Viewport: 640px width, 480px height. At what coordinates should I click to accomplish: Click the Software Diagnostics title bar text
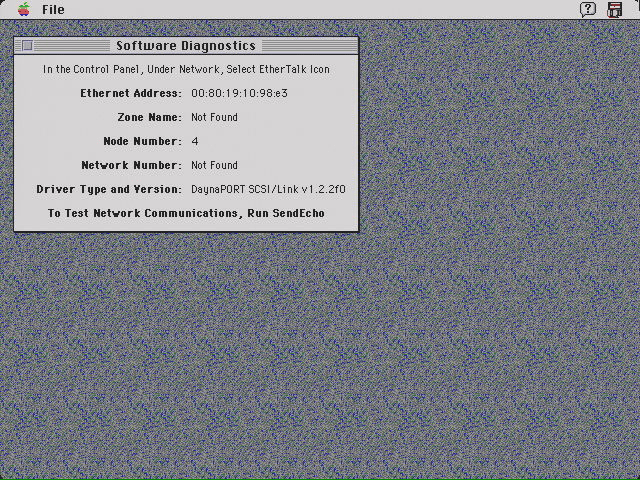tap(186, 45)
